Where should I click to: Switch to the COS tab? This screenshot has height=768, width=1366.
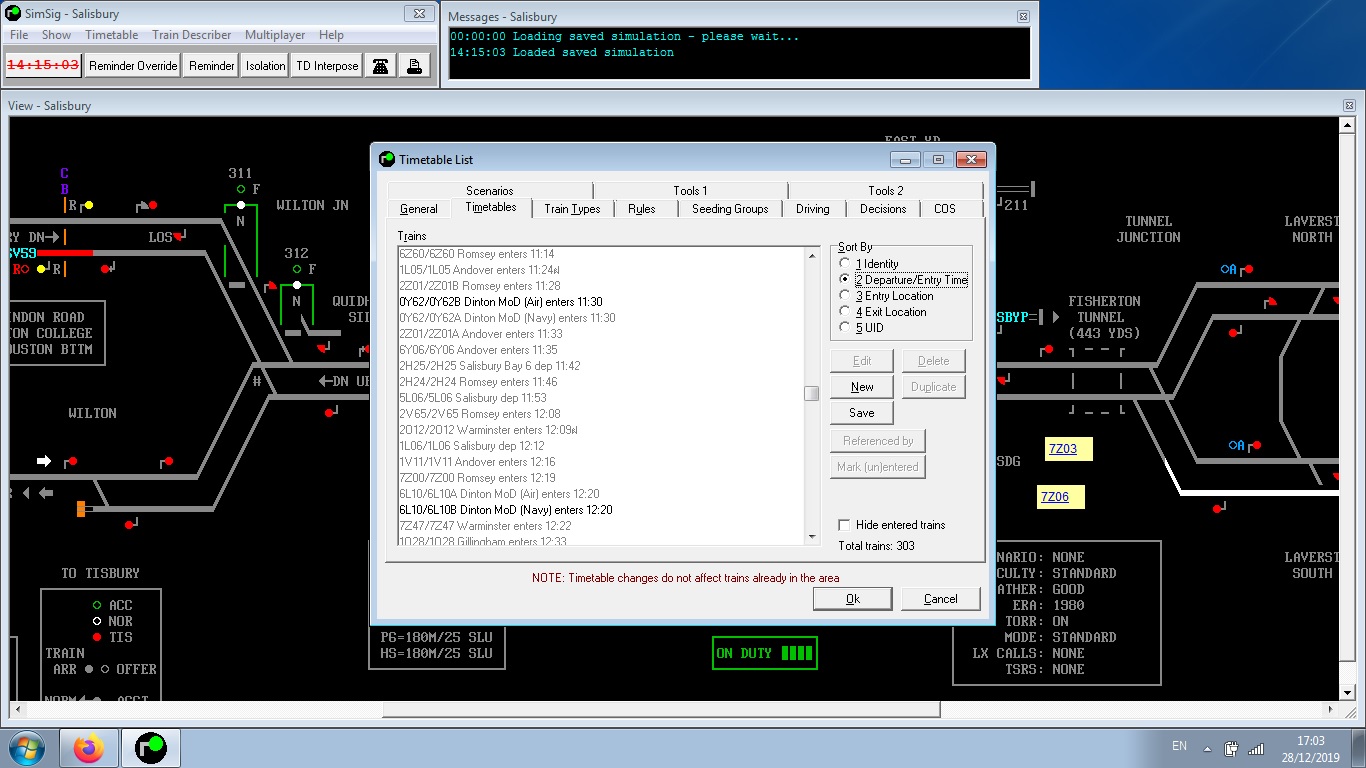pos(945,209)
